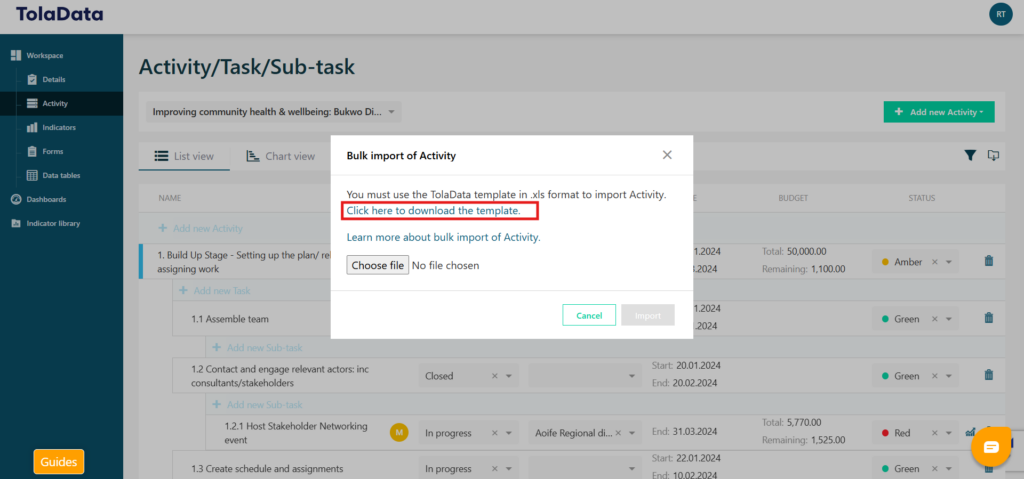The image size is (1024, 479).
Task: Click the Choose file button
Action: pyautogui.click(x=378, y=265)
